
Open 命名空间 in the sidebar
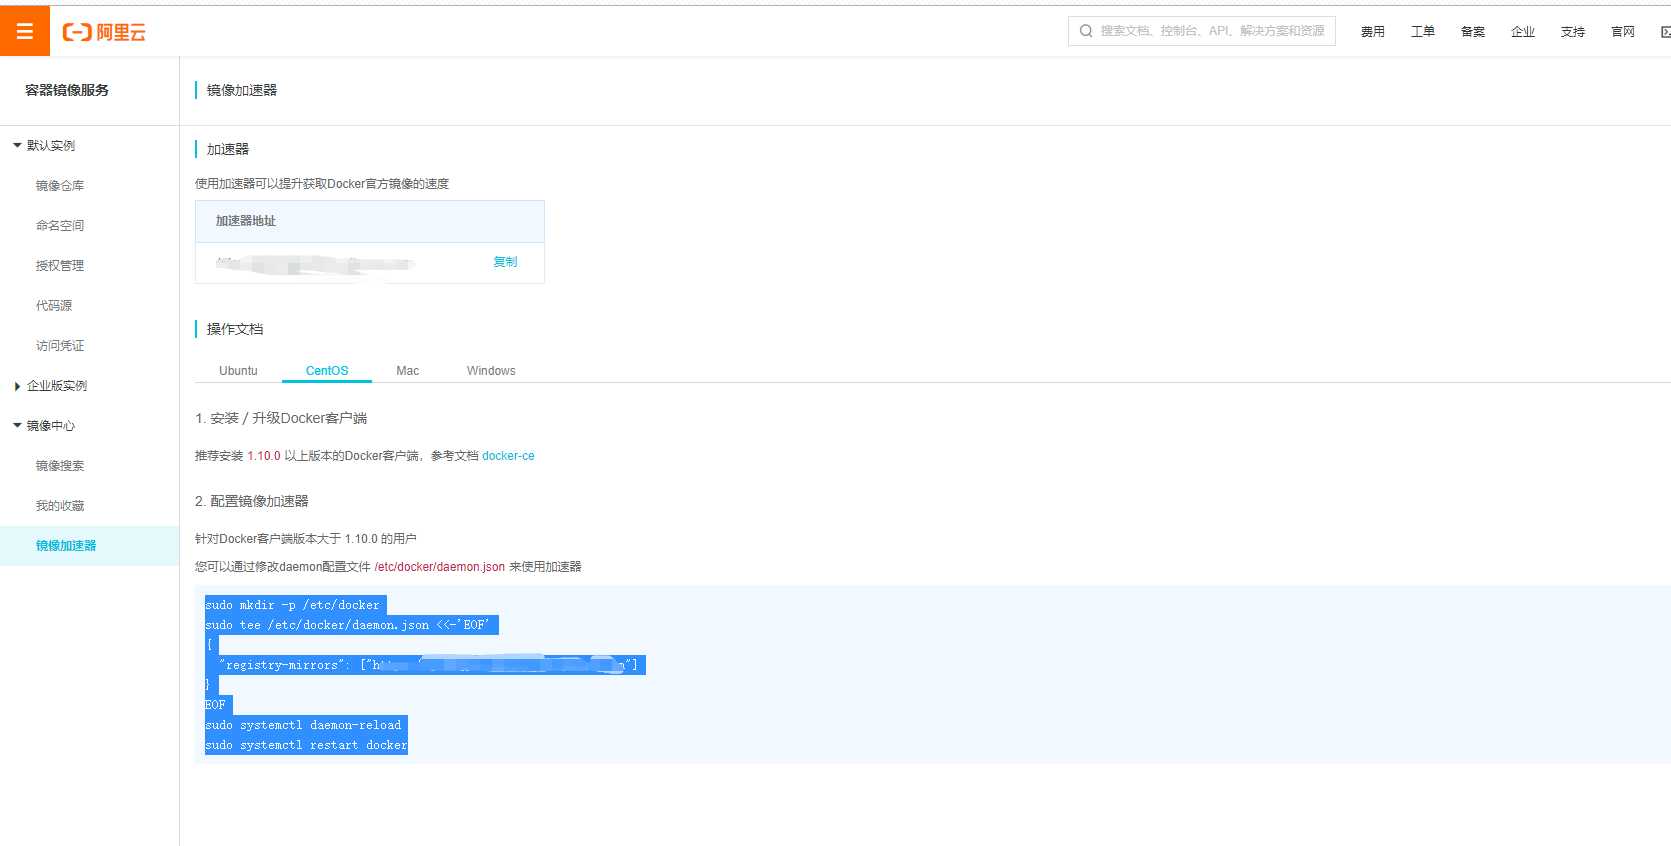60,226
